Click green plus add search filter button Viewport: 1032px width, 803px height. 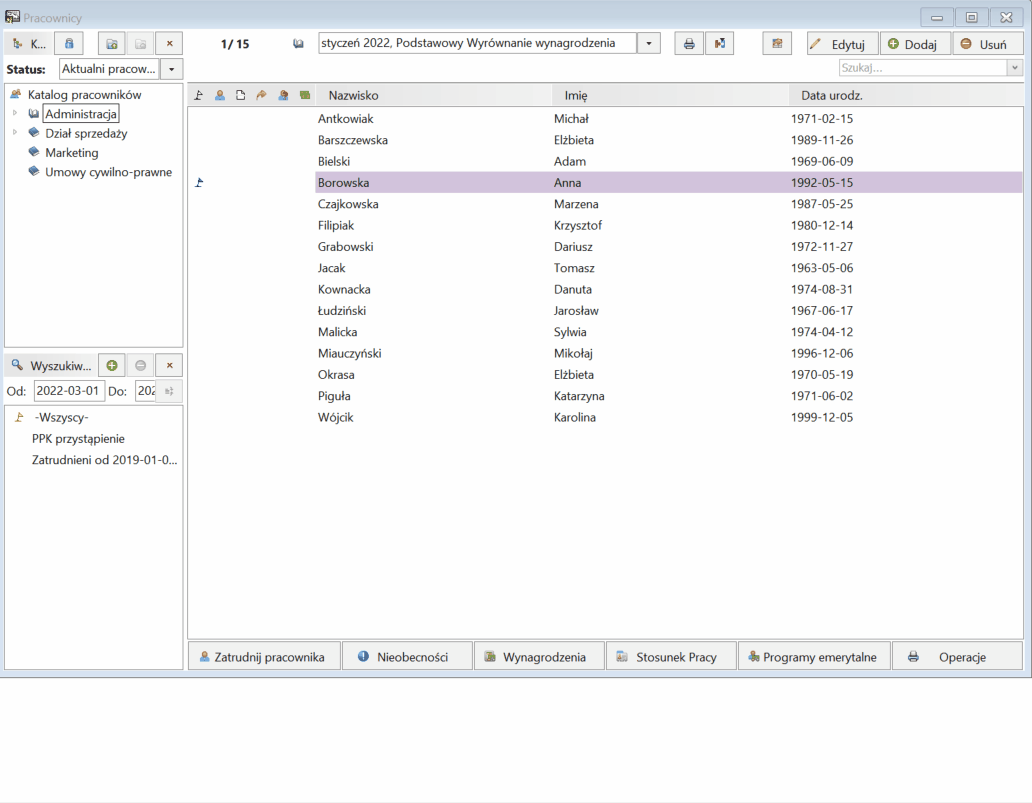pos(112,365)
